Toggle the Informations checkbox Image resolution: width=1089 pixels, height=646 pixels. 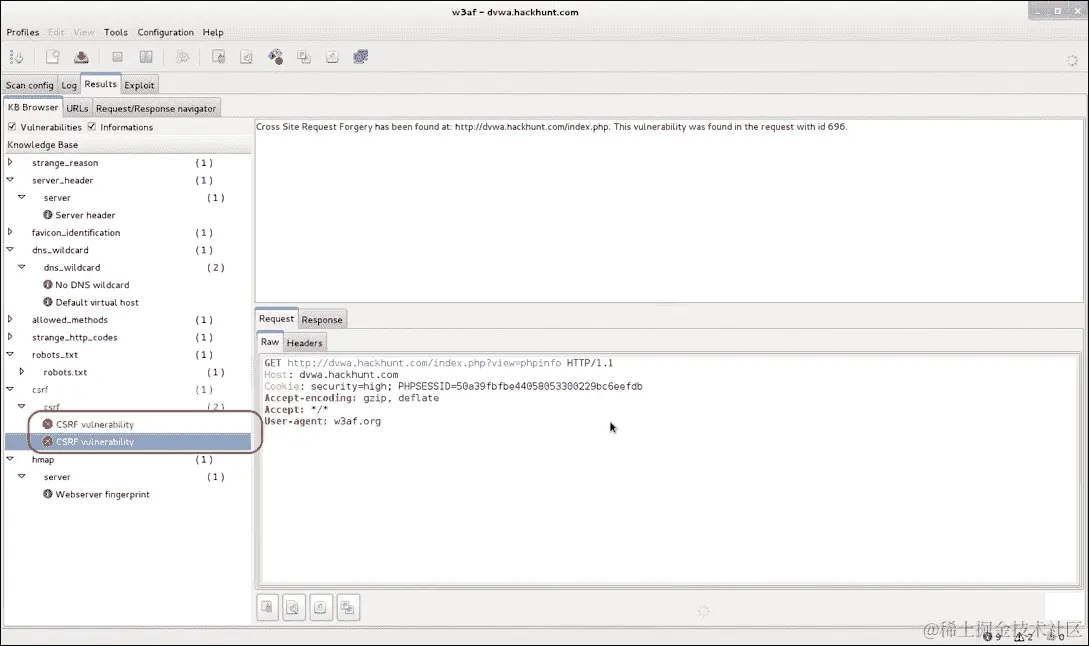[92, 126]
